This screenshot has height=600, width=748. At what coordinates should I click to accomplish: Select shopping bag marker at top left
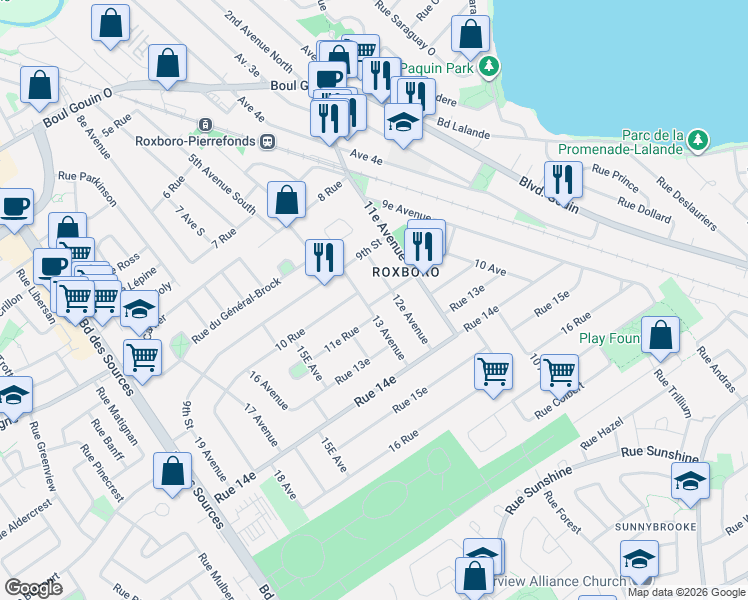[x=110, y=24]
